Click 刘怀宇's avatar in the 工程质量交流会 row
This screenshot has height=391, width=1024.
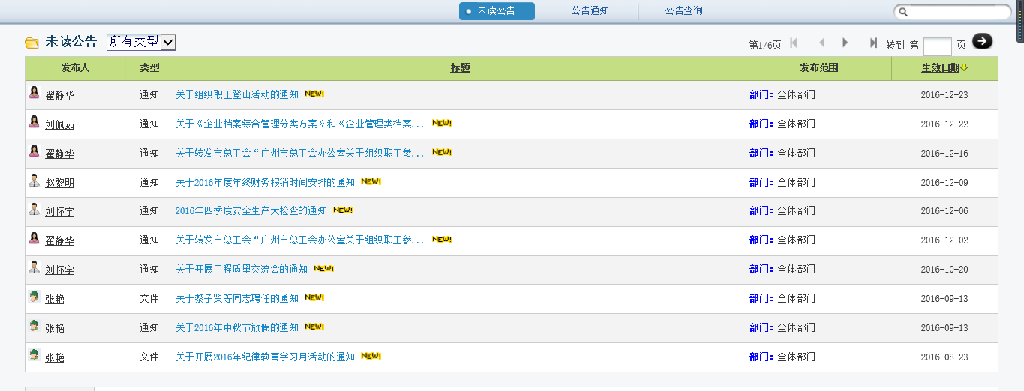pyautogui.click(x=34, y=268)
